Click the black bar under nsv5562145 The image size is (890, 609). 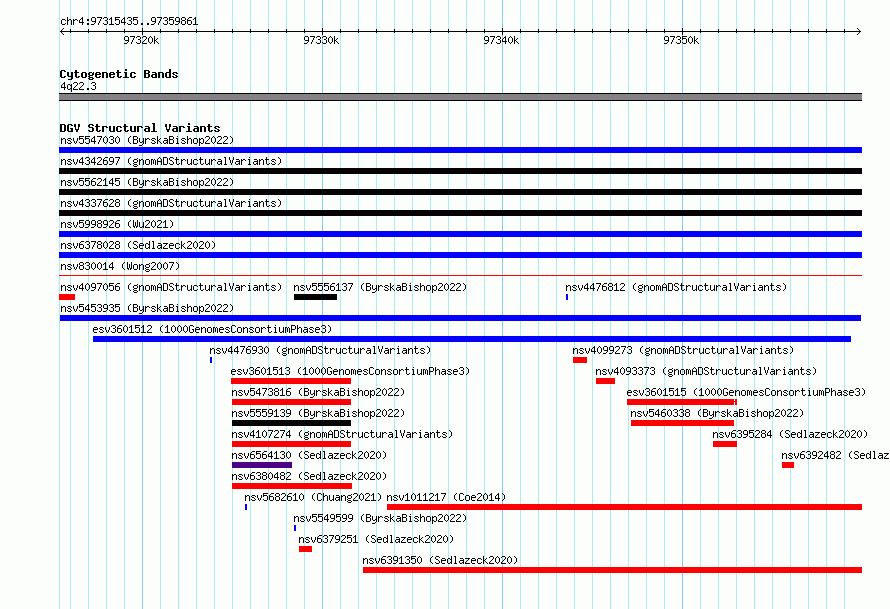460,192
